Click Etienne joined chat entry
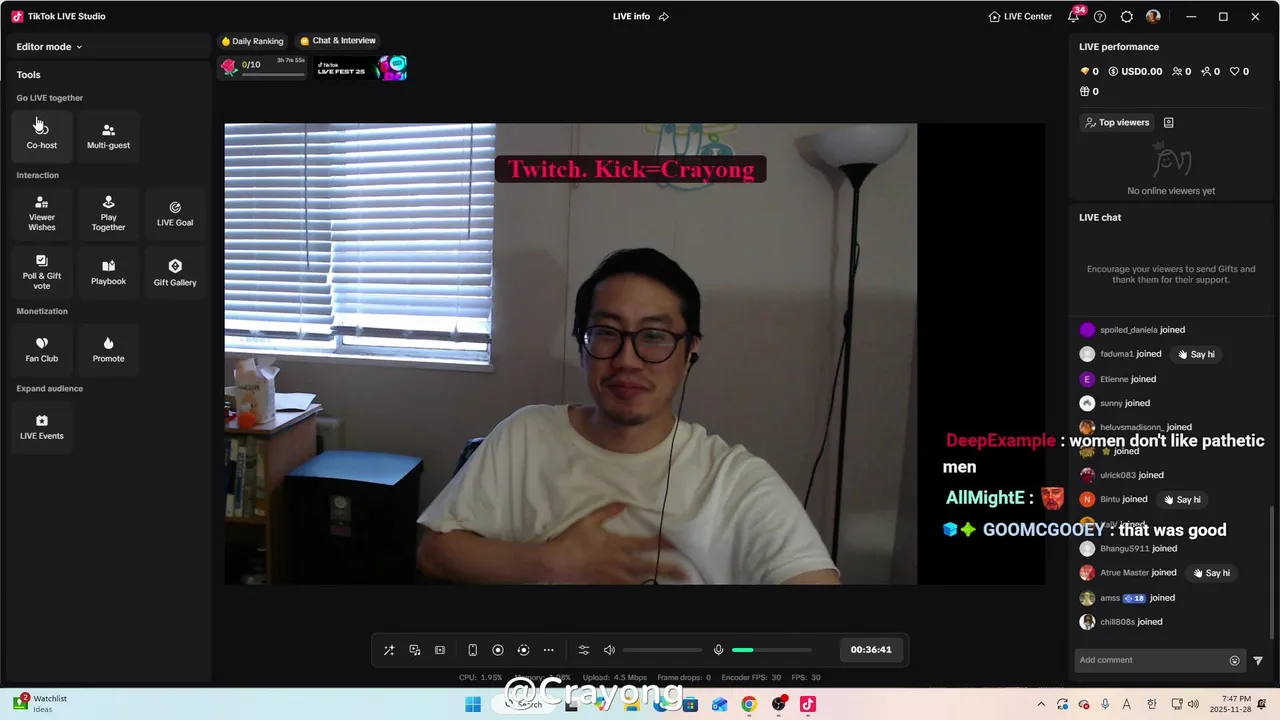This screenshot has height=720, width=1280. [1118, 379]
